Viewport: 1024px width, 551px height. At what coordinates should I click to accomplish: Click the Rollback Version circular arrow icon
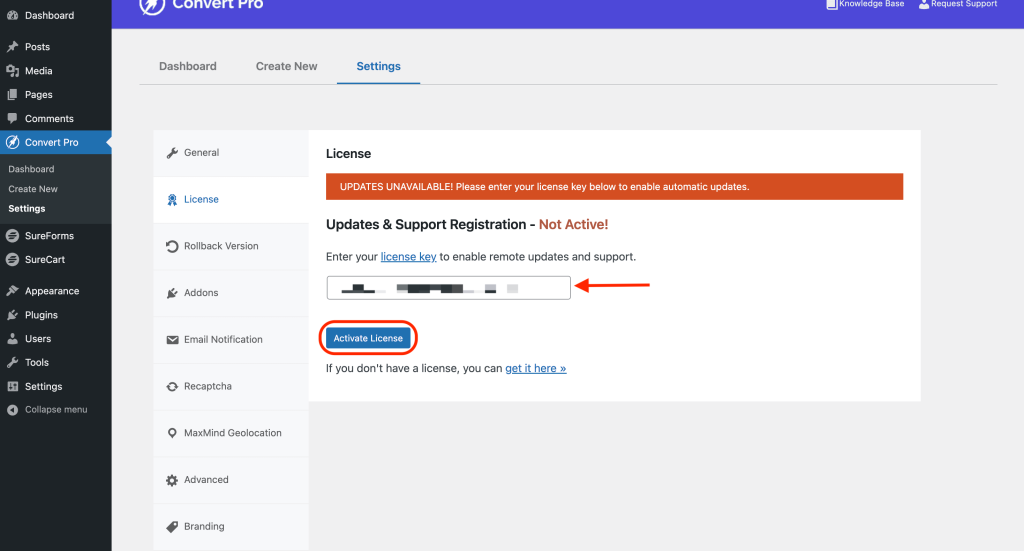(x=172, y=246)
